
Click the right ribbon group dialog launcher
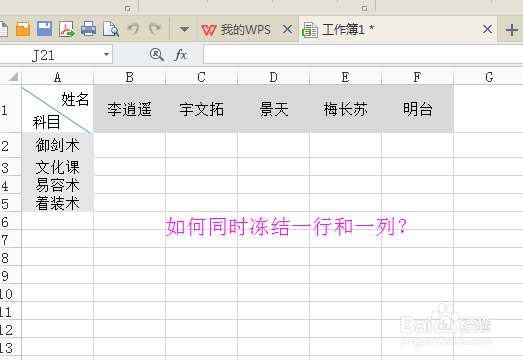click(365, 8)
